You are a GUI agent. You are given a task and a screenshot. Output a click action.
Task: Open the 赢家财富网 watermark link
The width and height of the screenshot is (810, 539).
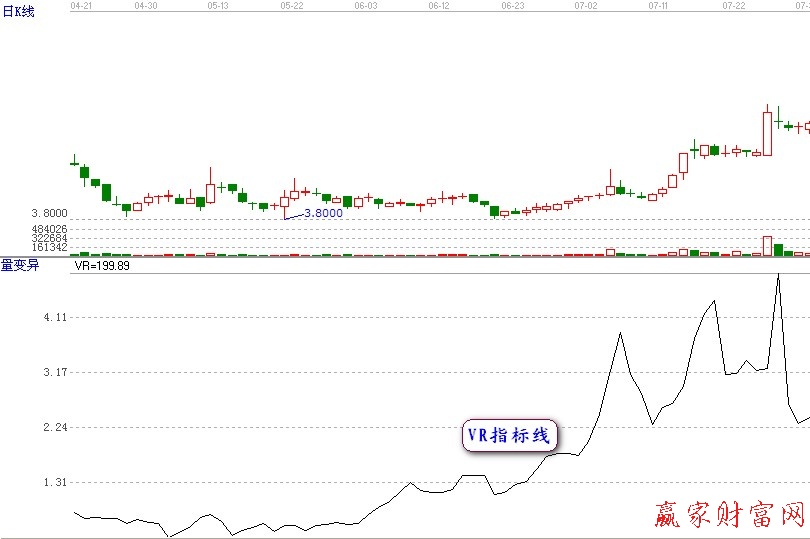729,514
